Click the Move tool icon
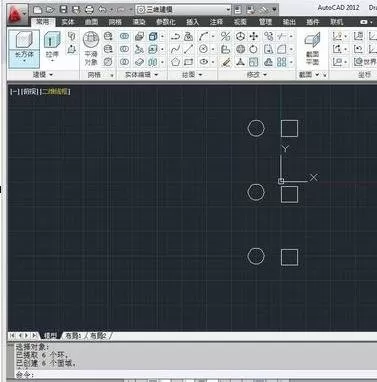 (x=254, y=36)
